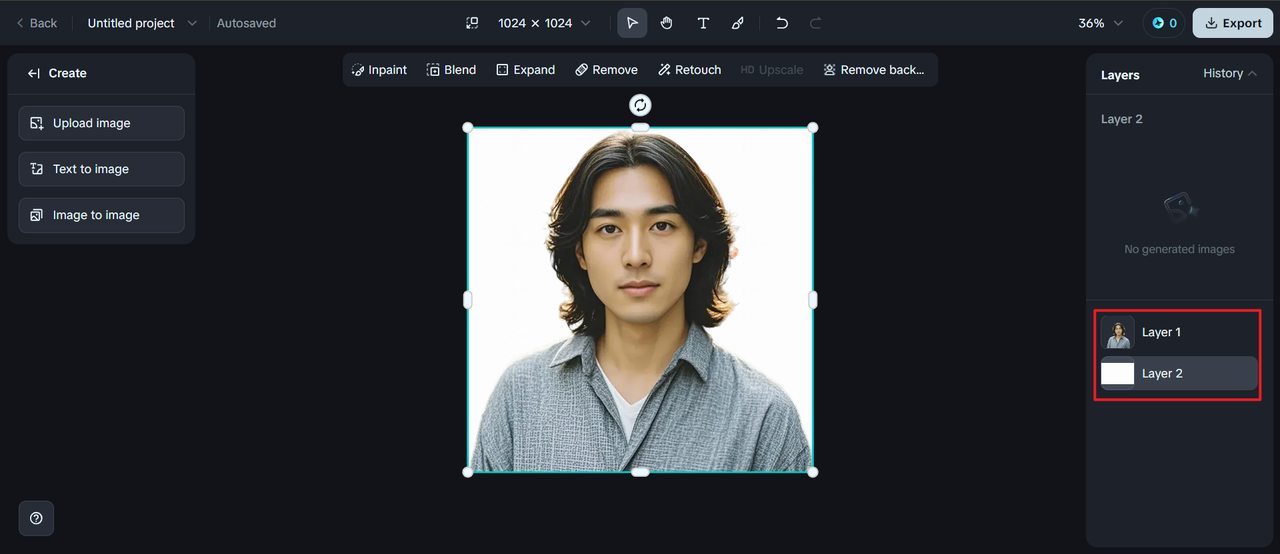The width and height of the screenshot is (1280, 554).
Task: Open Text to image
Action: pyautogui.click(x=101, y=169)
